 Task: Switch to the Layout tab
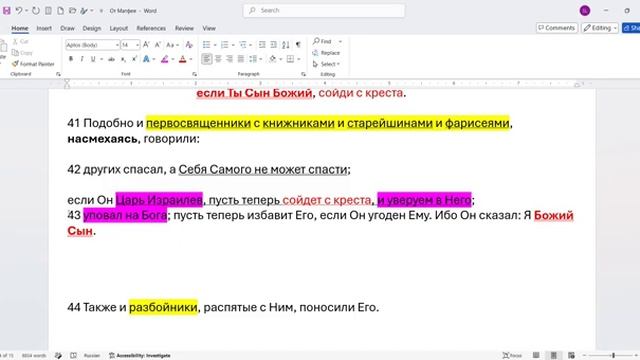(119, 28)
